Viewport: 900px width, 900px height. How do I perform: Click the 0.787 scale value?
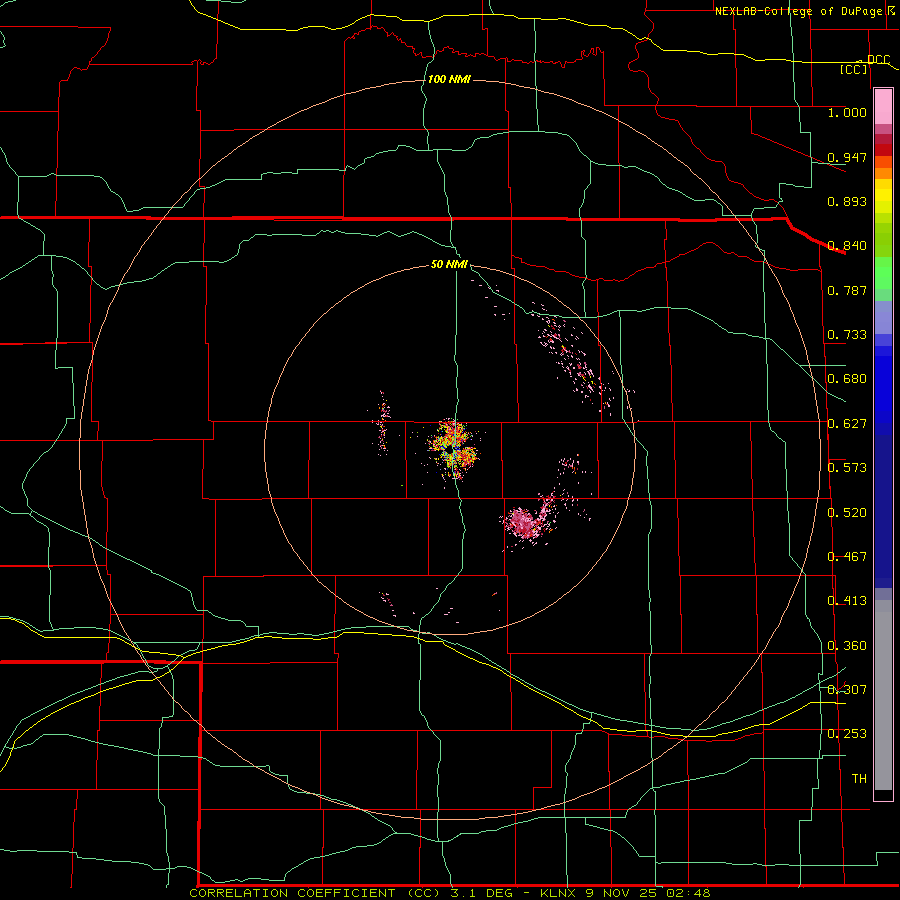847,290
